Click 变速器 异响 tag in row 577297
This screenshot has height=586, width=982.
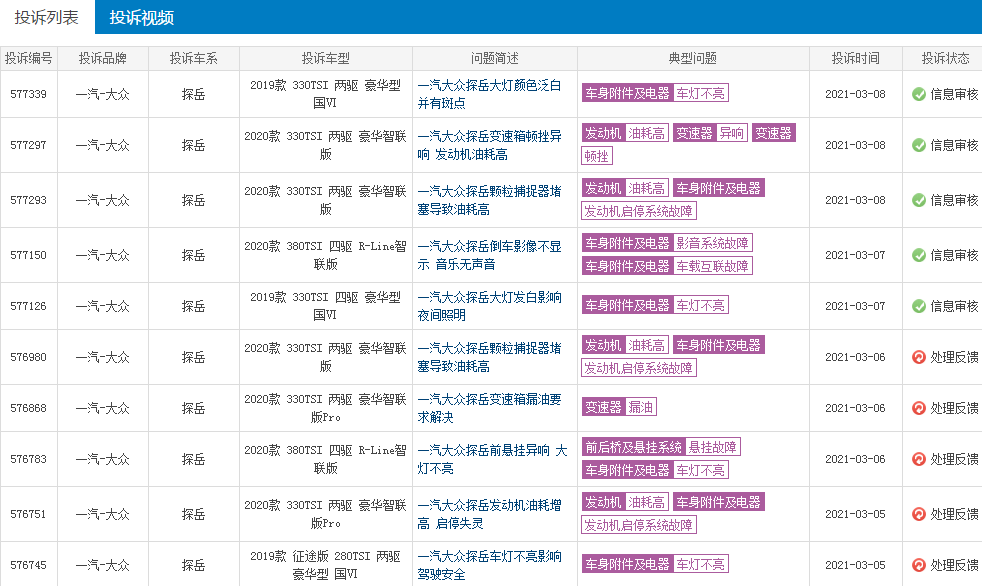click(x=710, y=133)
